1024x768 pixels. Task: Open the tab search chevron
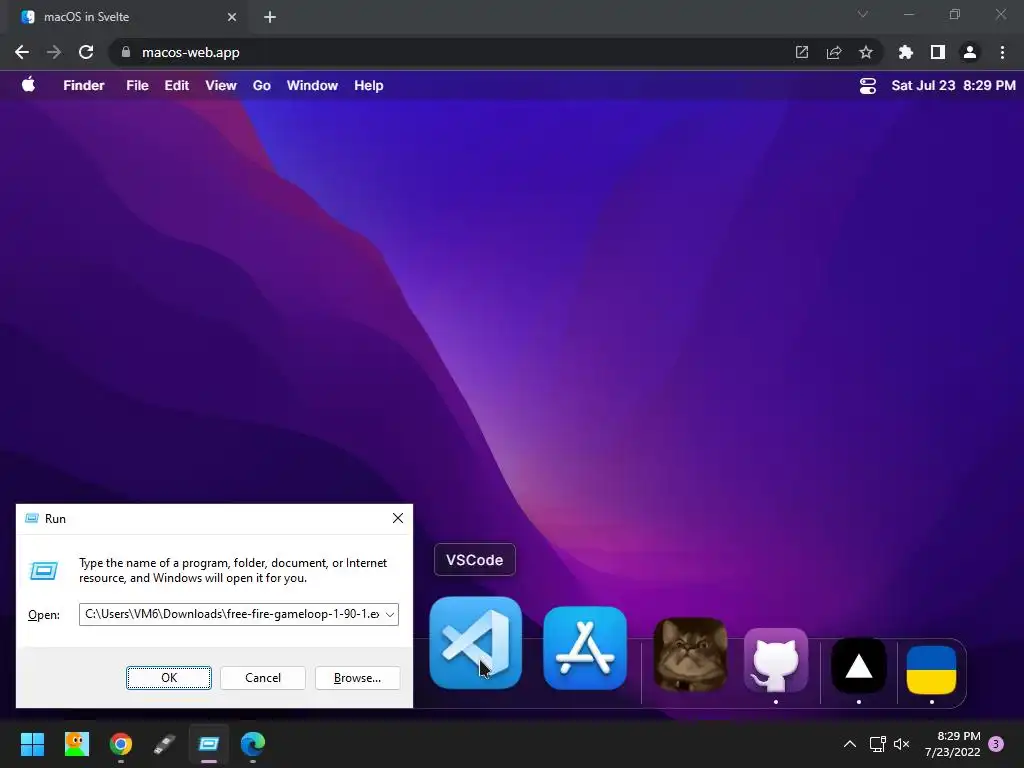coord(863,14)
